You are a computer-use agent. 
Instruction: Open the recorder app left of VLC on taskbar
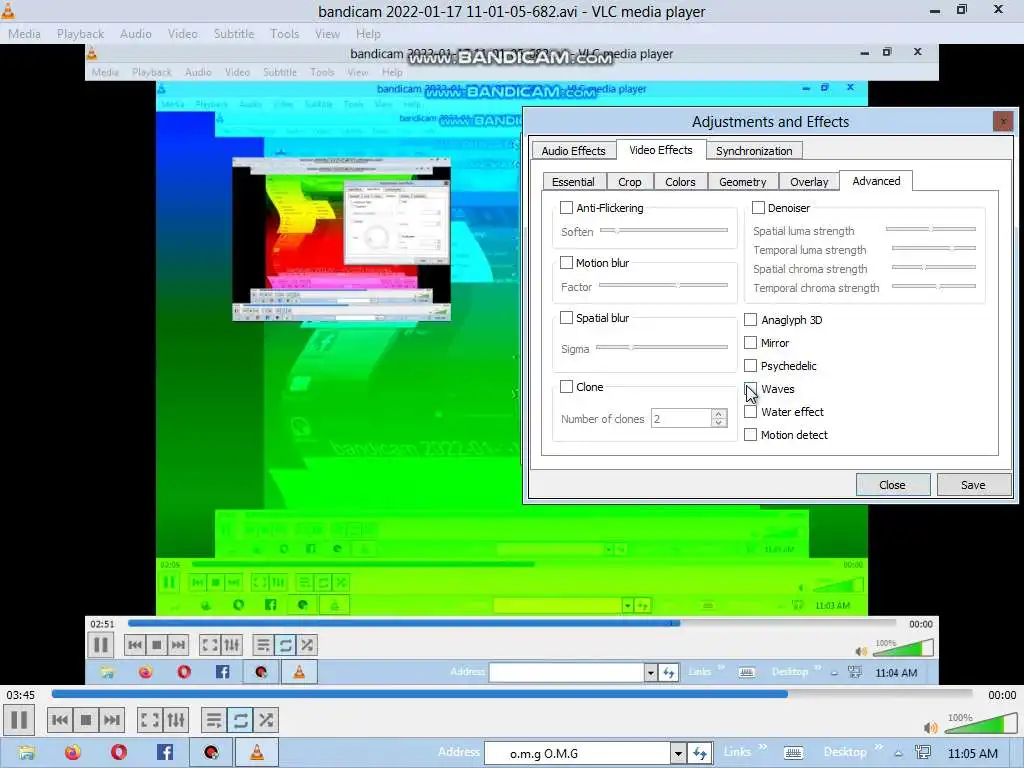click(x=211, y=753)
